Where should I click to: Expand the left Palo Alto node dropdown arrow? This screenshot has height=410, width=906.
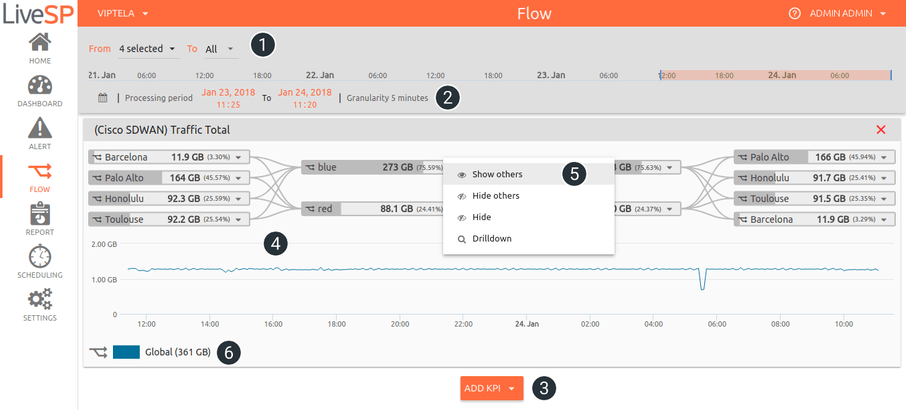point(240,178)
